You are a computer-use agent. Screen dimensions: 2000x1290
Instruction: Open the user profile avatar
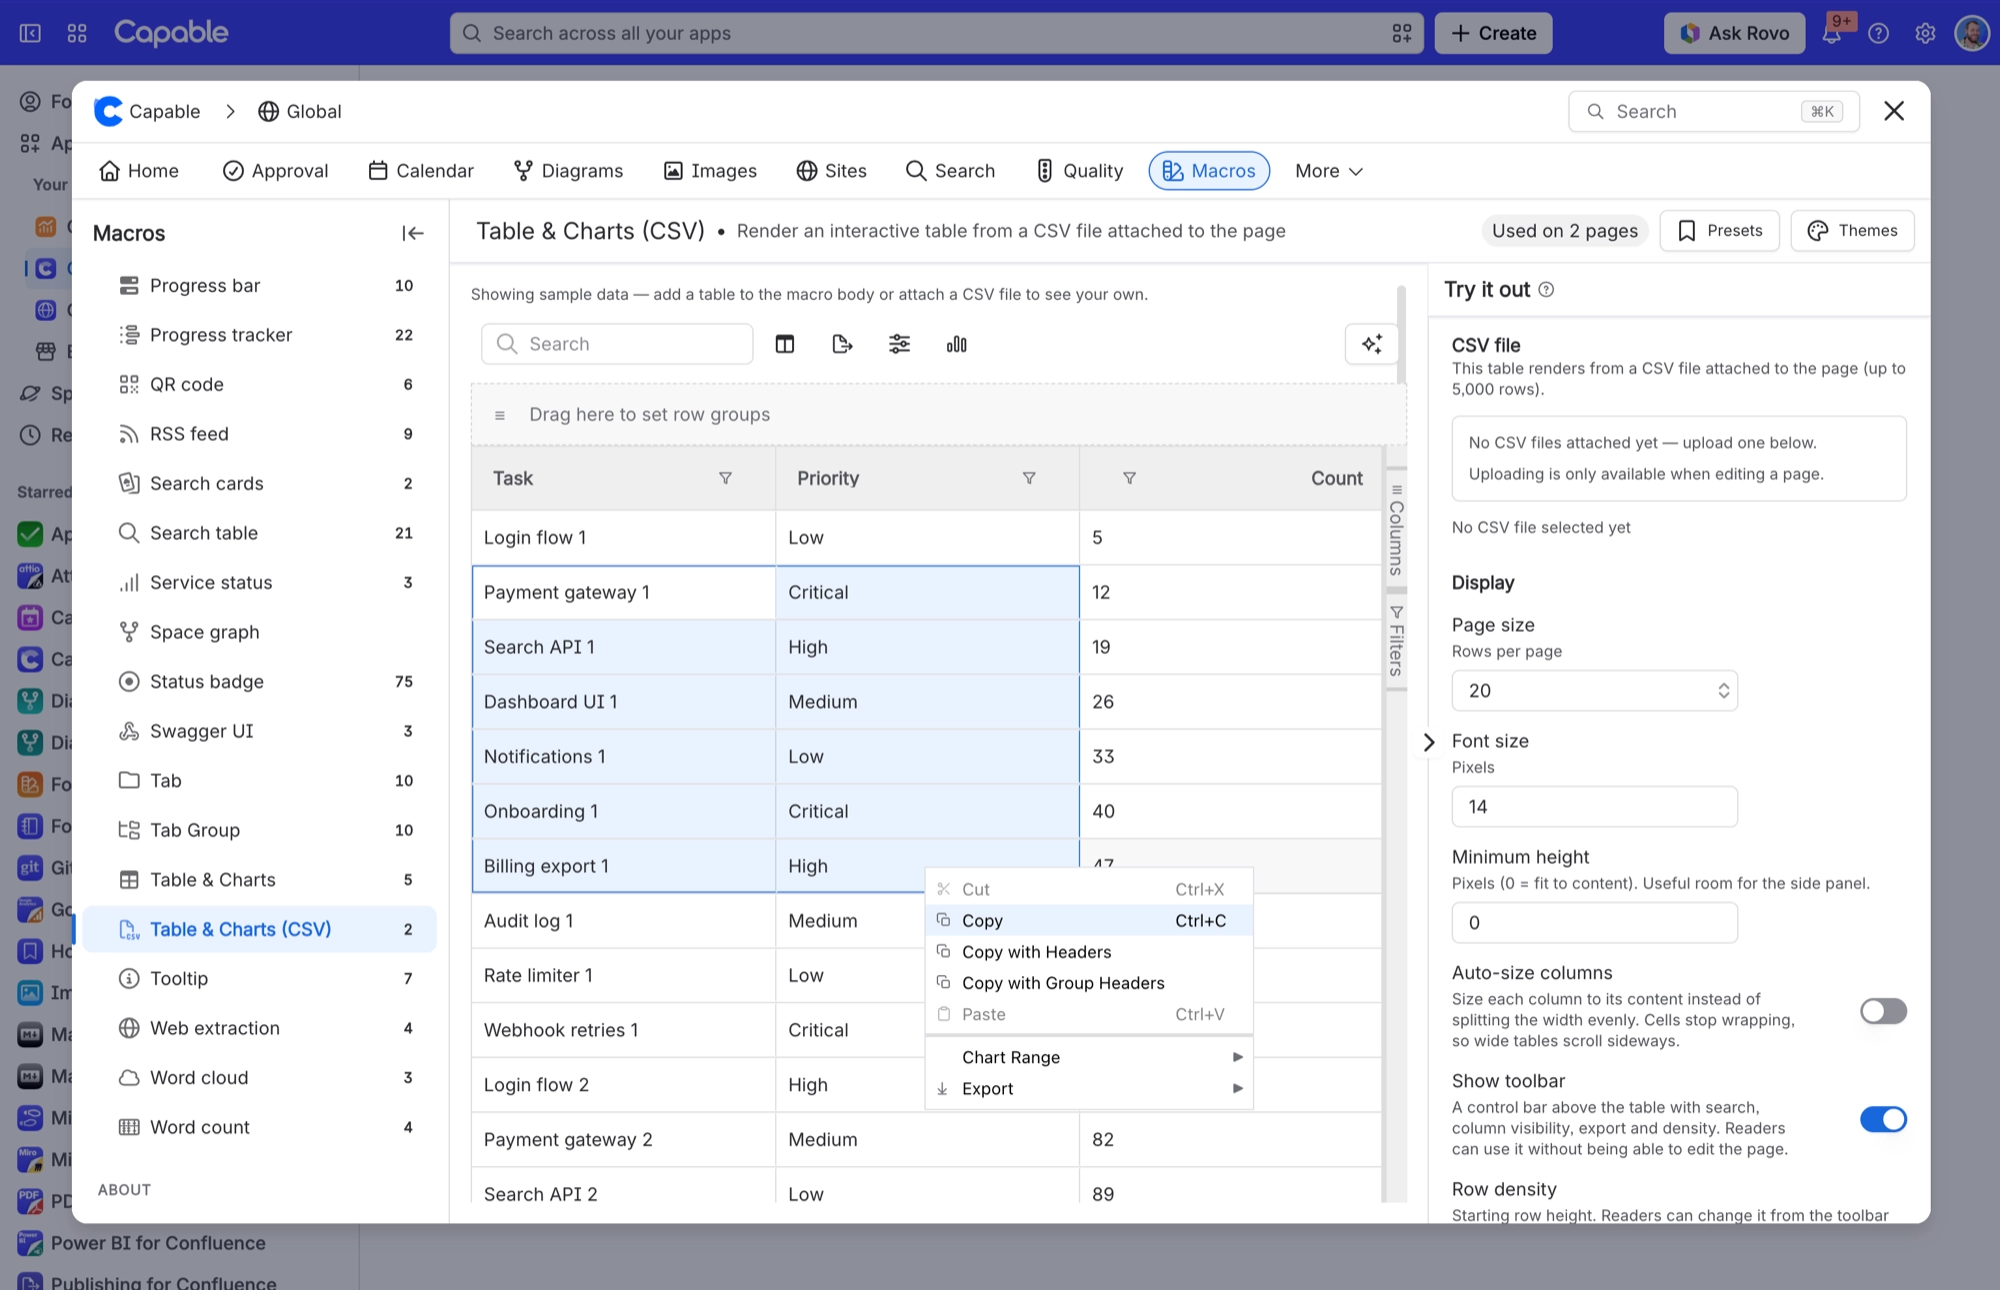[1971, 33]
